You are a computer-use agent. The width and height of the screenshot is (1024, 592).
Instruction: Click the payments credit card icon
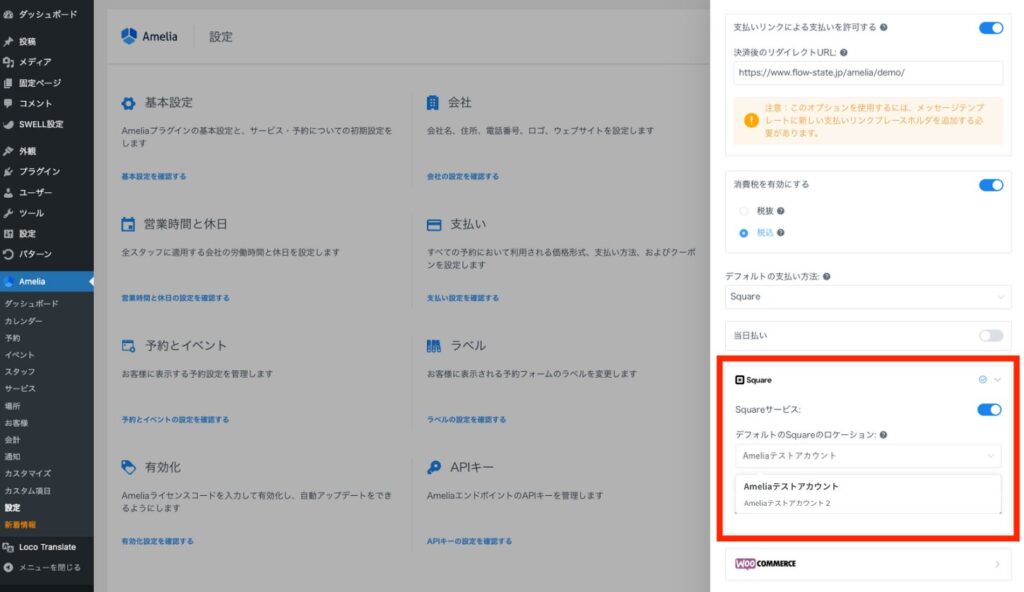[433, 225]
